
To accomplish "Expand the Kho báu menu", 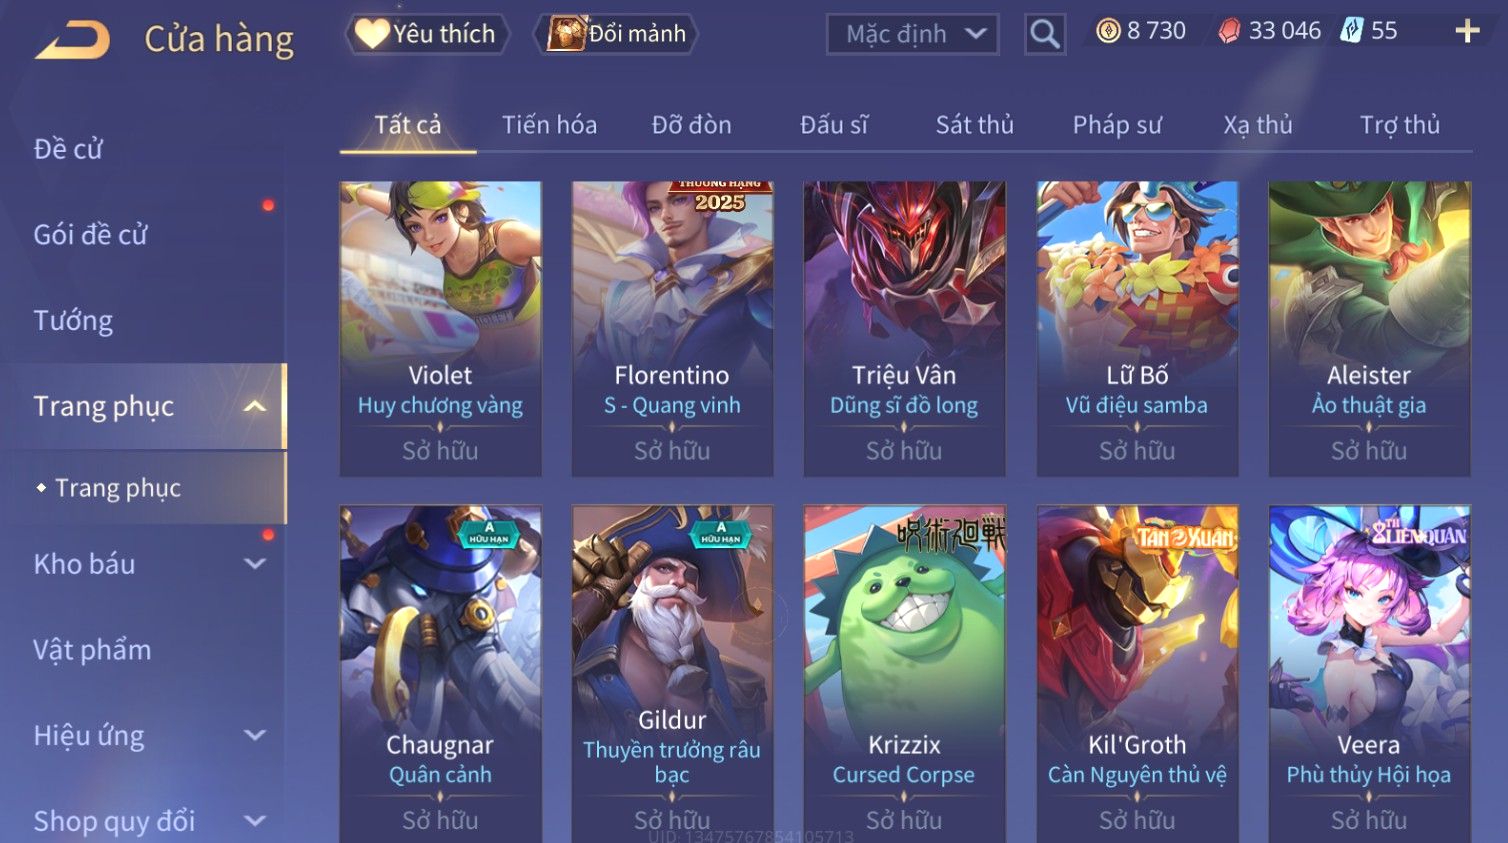I will click(148, 564).
